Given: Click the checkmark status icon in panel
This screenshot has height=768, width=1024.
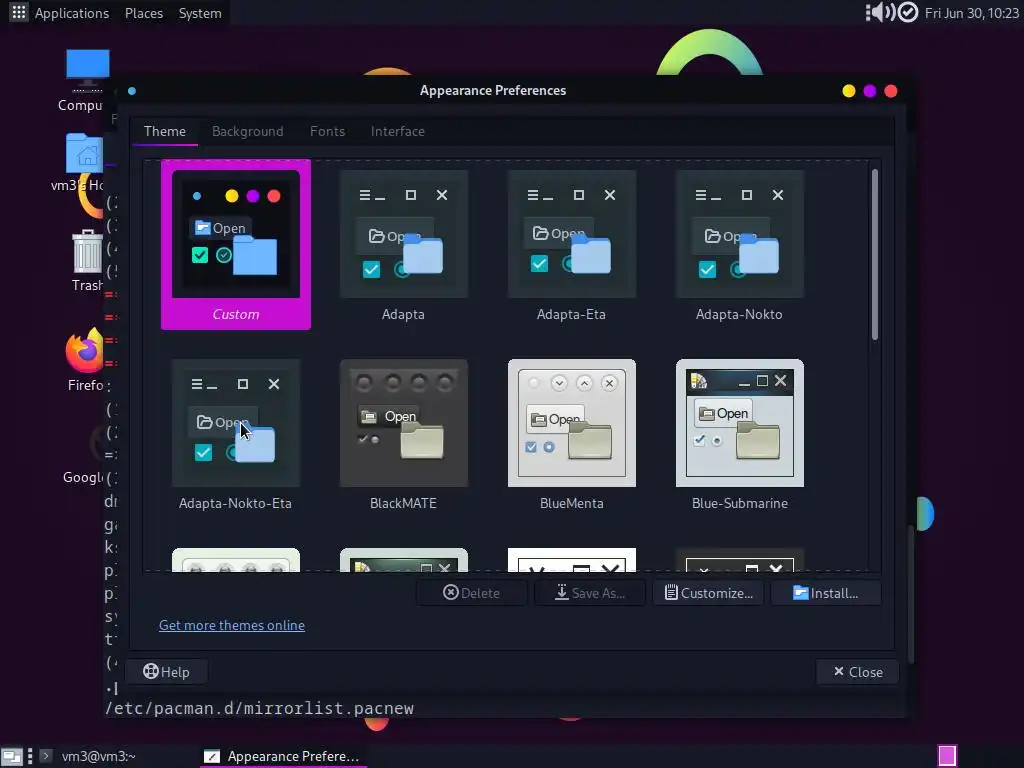Looking at the screenshot, I should point(908,12).
